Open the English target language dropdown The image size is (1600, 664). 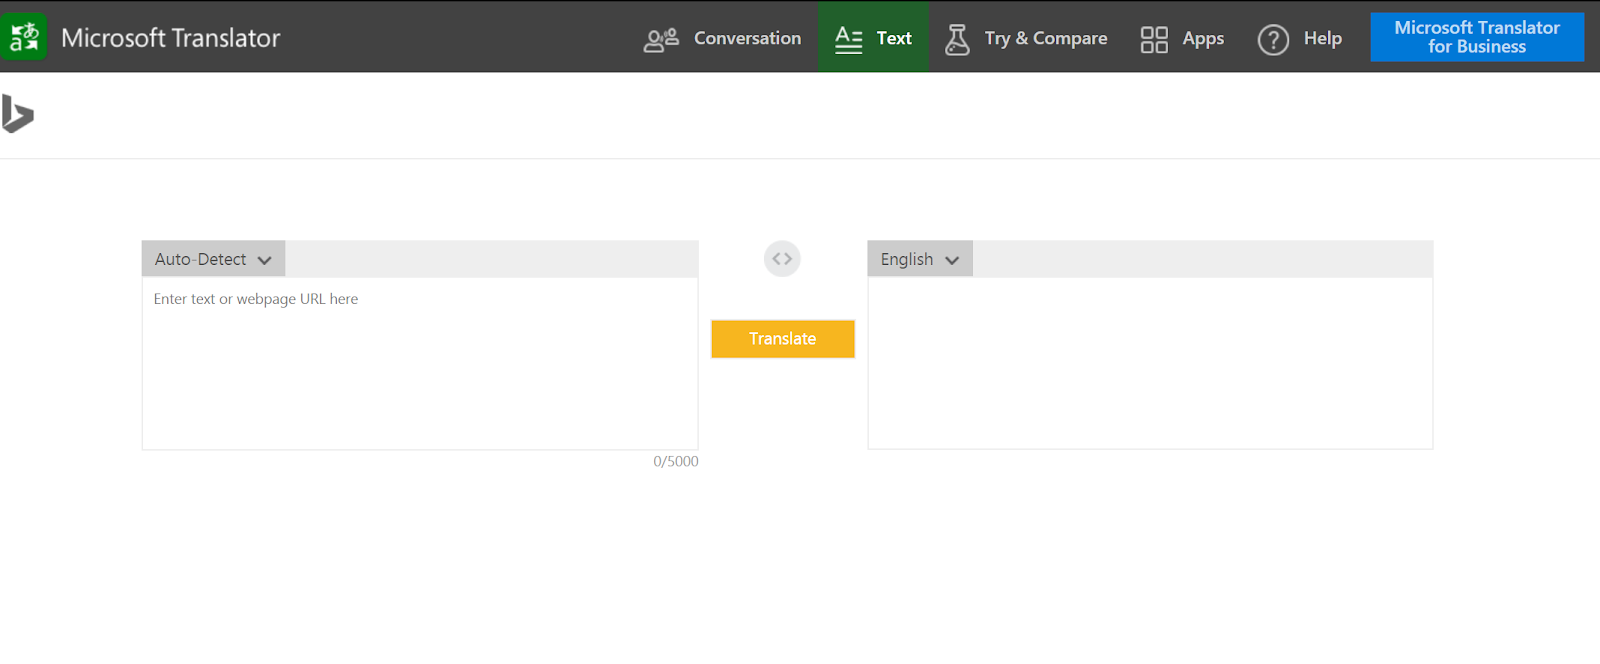[920, 259]
